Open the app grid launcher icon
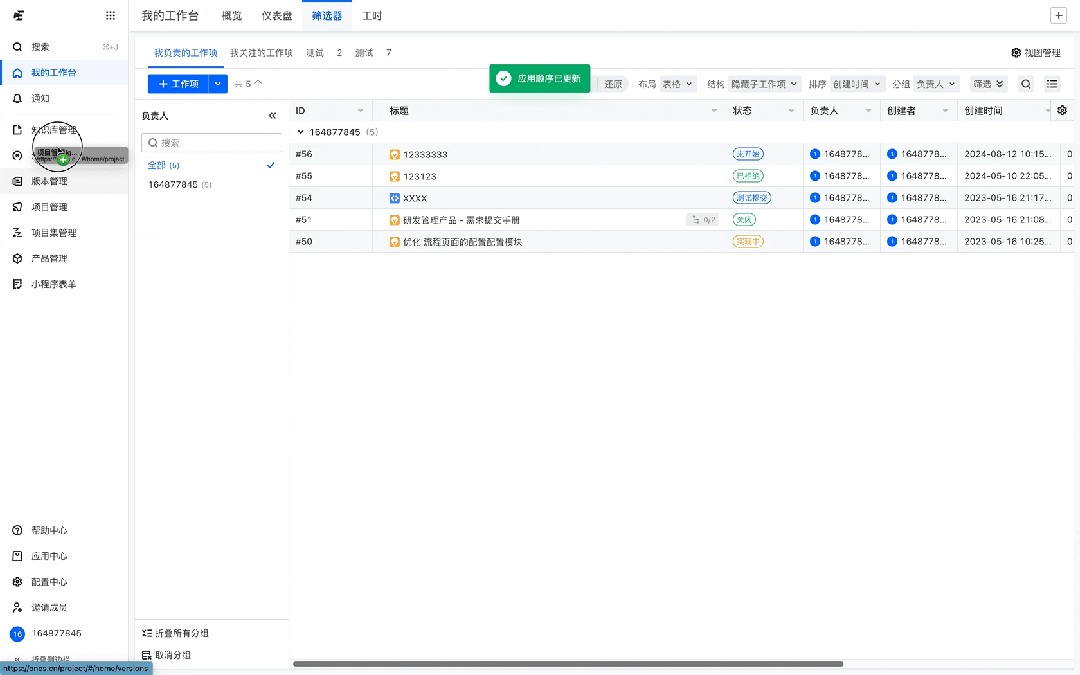 (110, 15)
